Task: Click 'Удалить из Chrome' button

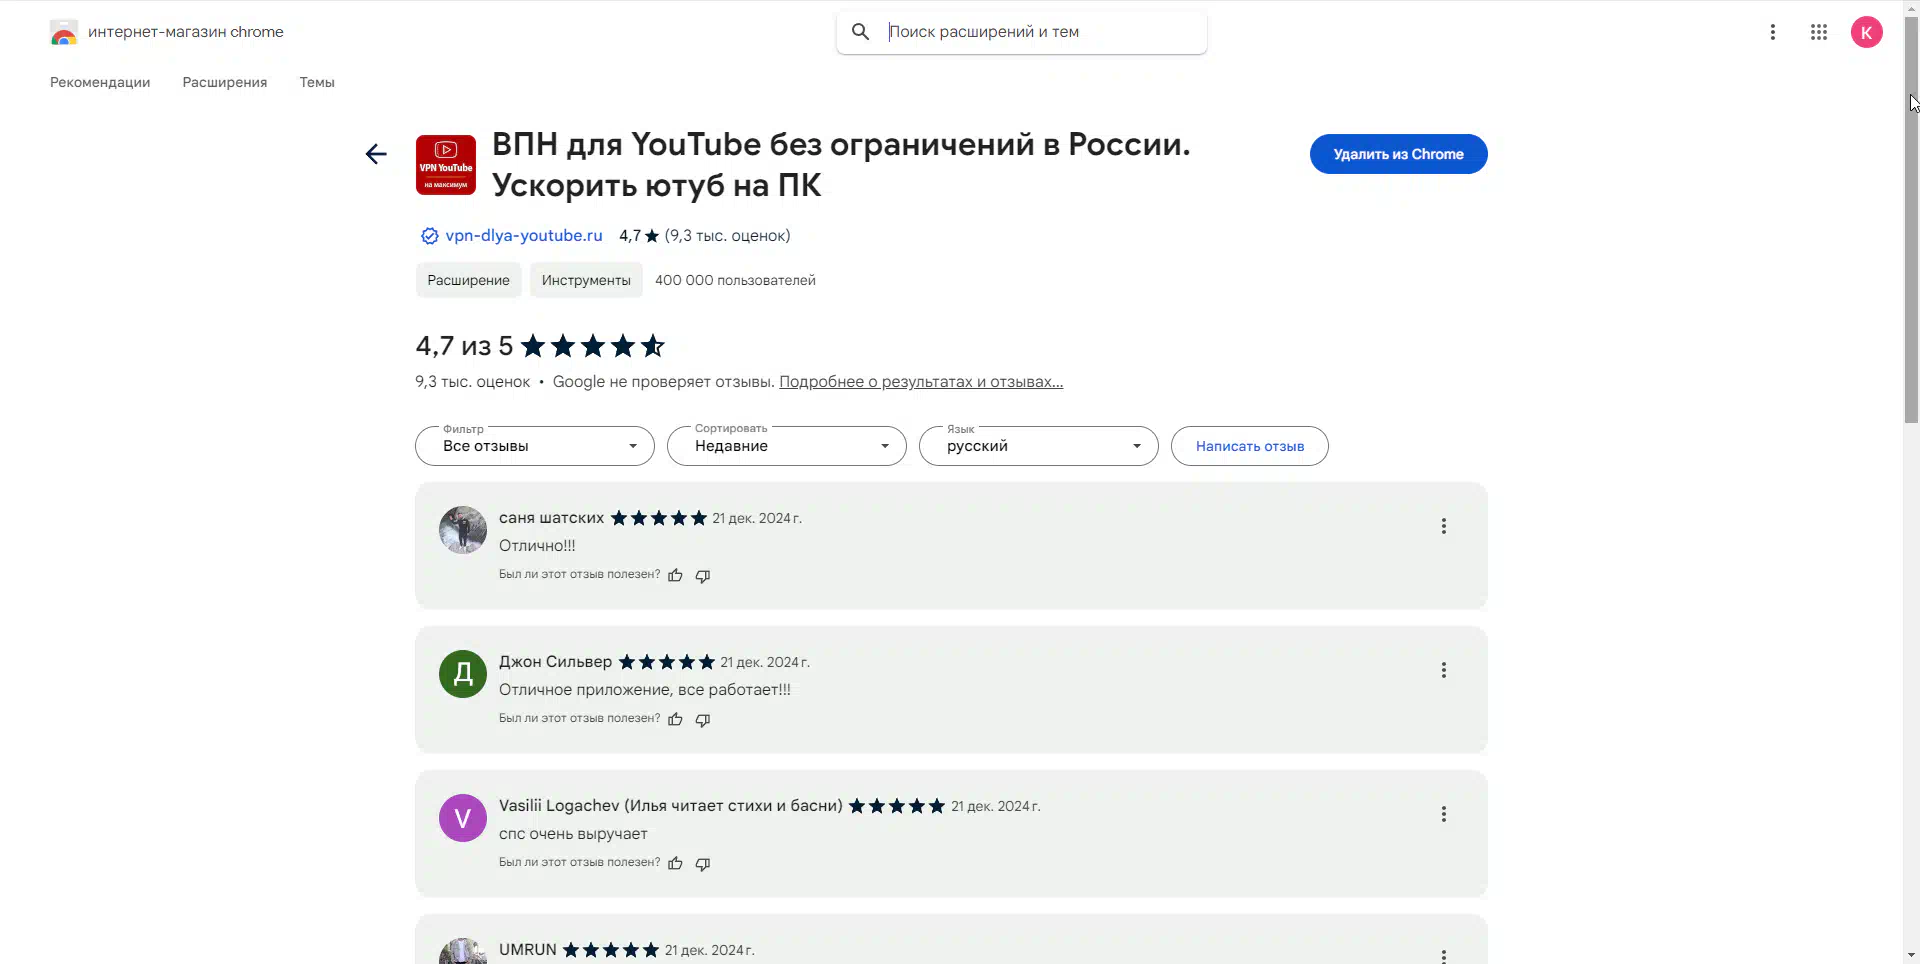Action: [1399, 154]
